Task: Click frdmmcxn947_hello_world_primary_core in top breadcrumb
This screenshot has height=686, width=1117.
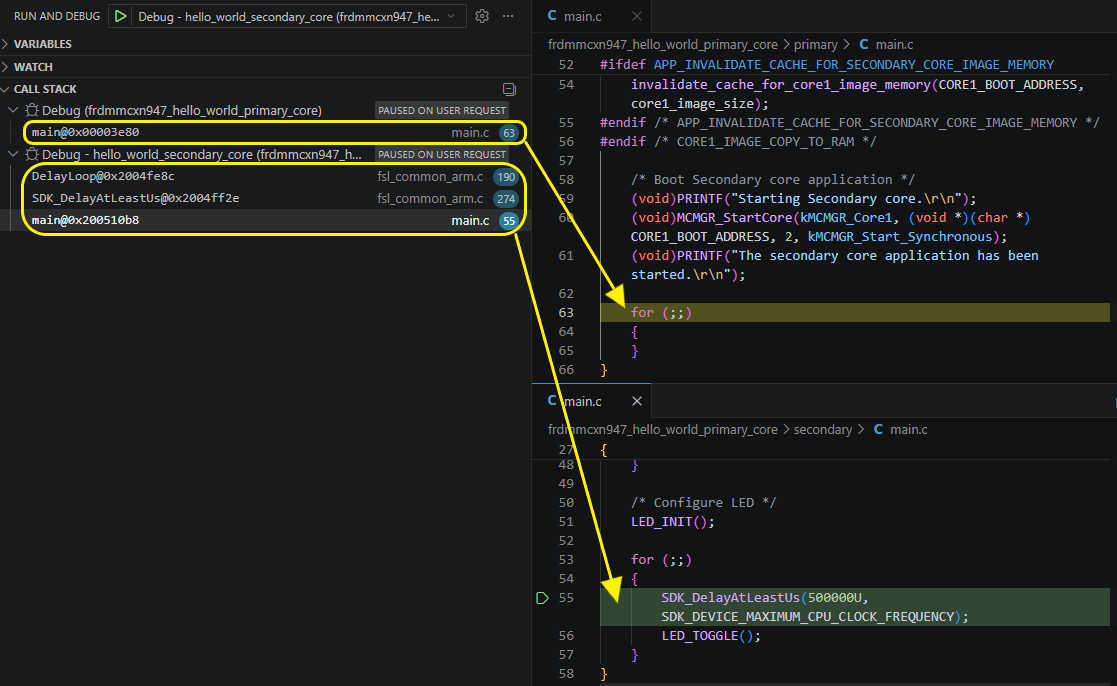Action: tap(663, 44)
